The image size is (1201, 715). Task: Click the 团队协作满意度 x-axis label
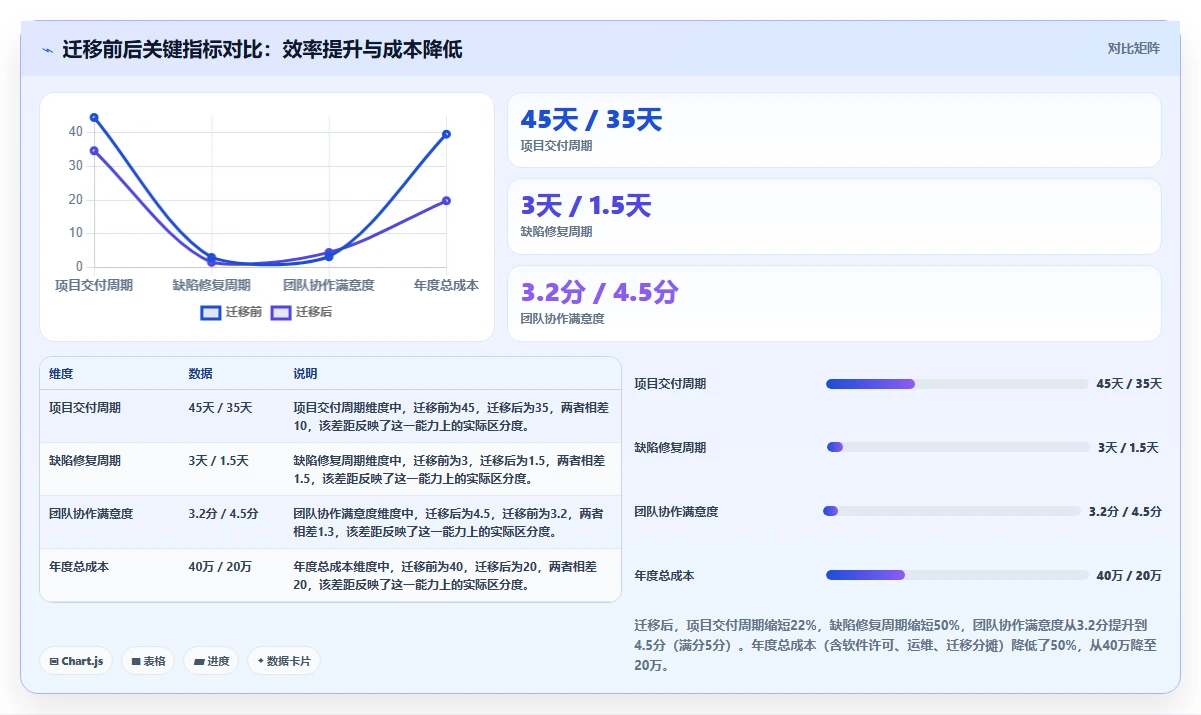329,285
